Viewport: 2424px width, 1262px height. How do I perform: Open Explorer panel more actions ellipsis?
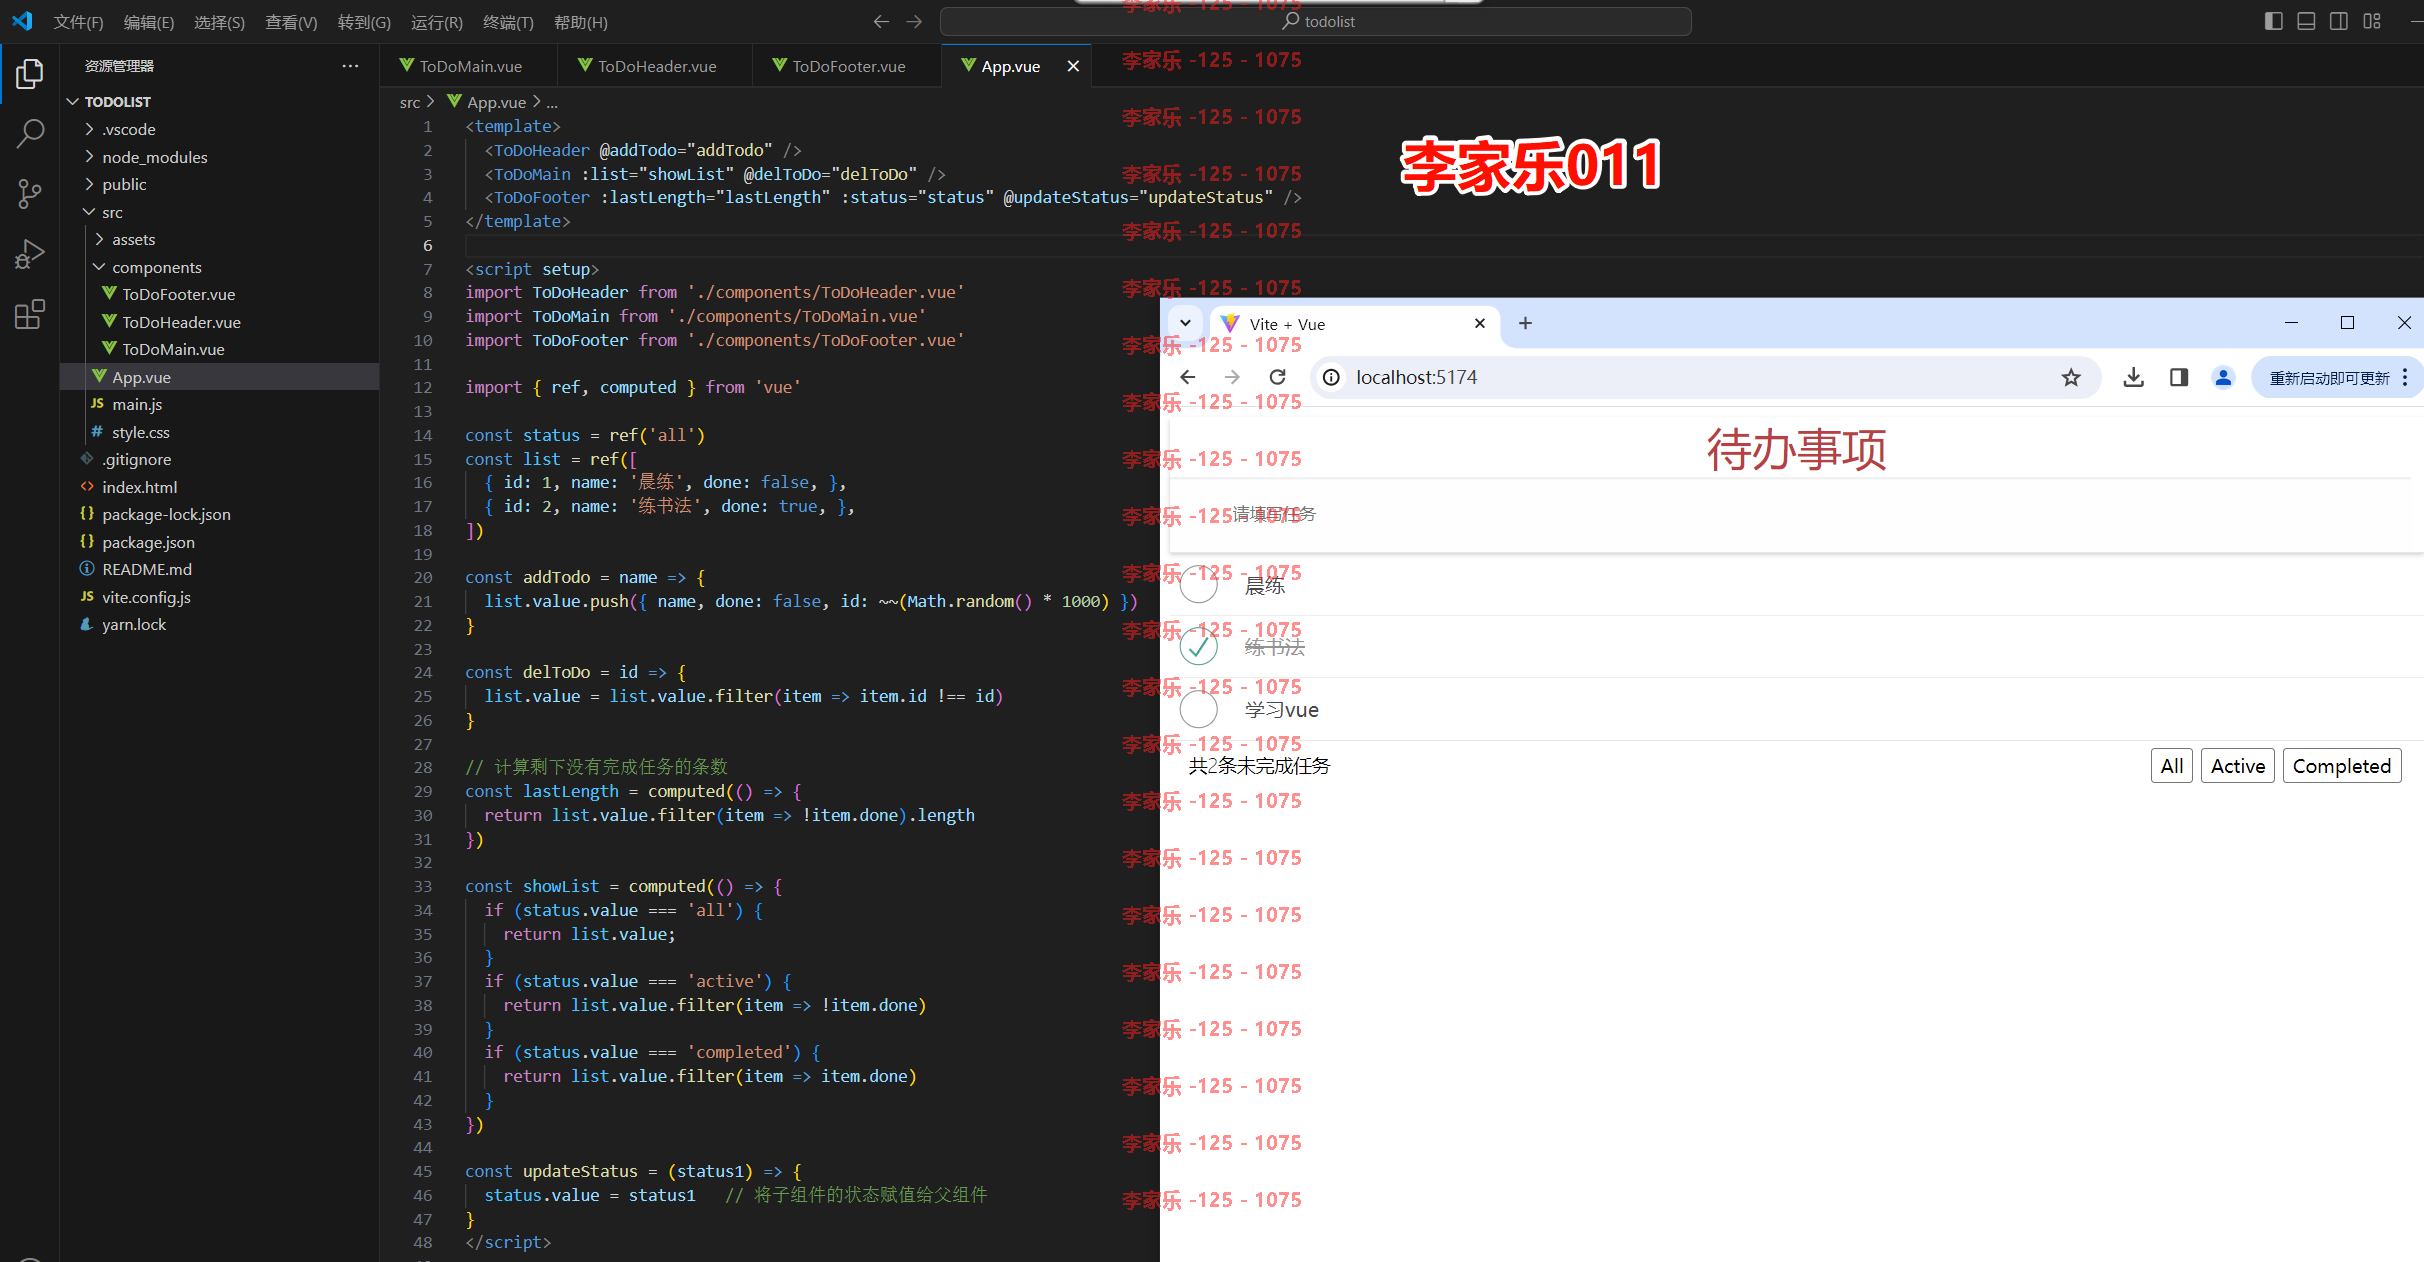pos(350,66)
